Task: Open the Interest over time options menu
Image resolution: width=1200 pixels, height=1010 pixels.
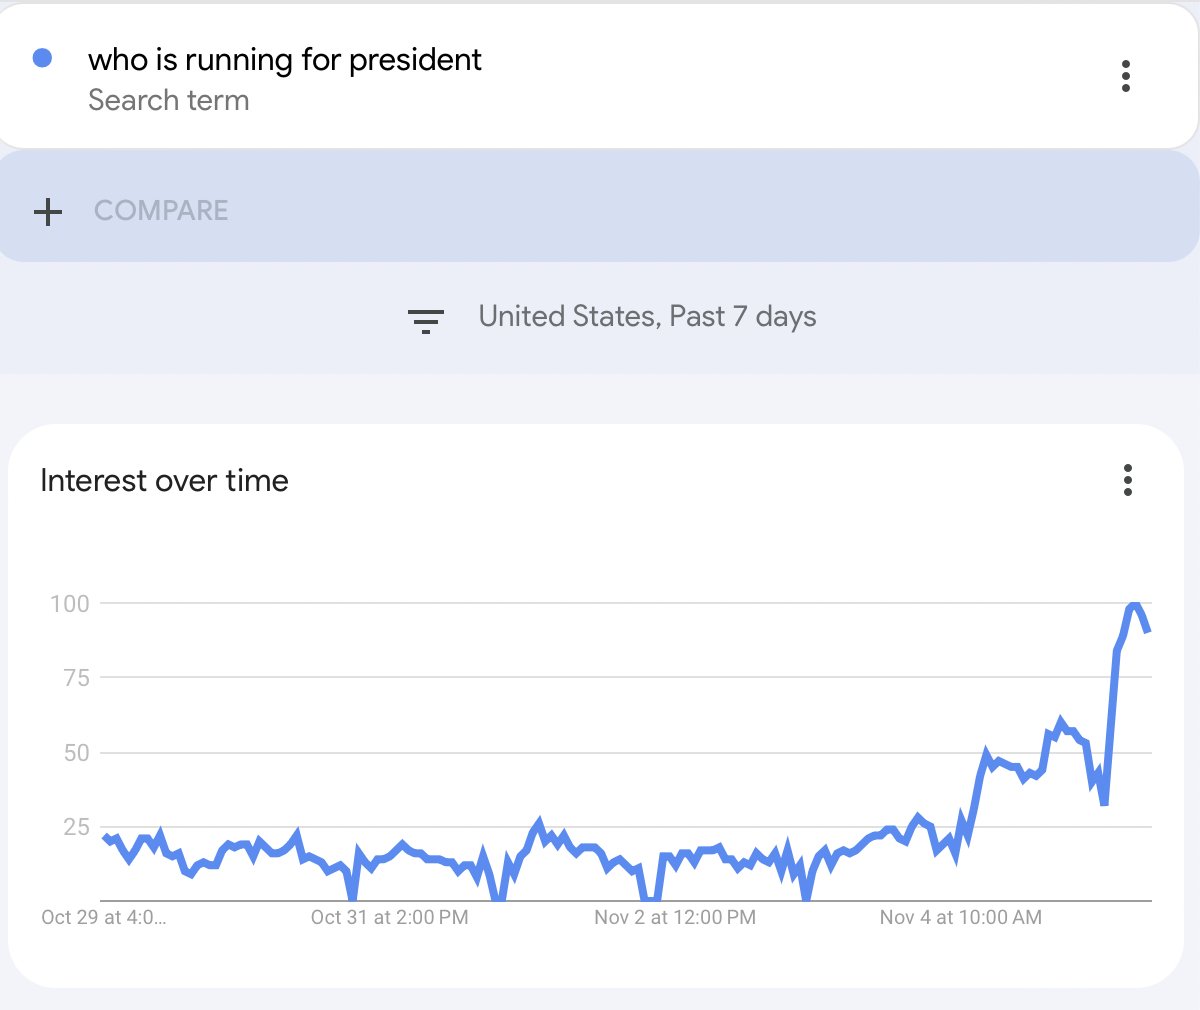Action: point(1128,480)
